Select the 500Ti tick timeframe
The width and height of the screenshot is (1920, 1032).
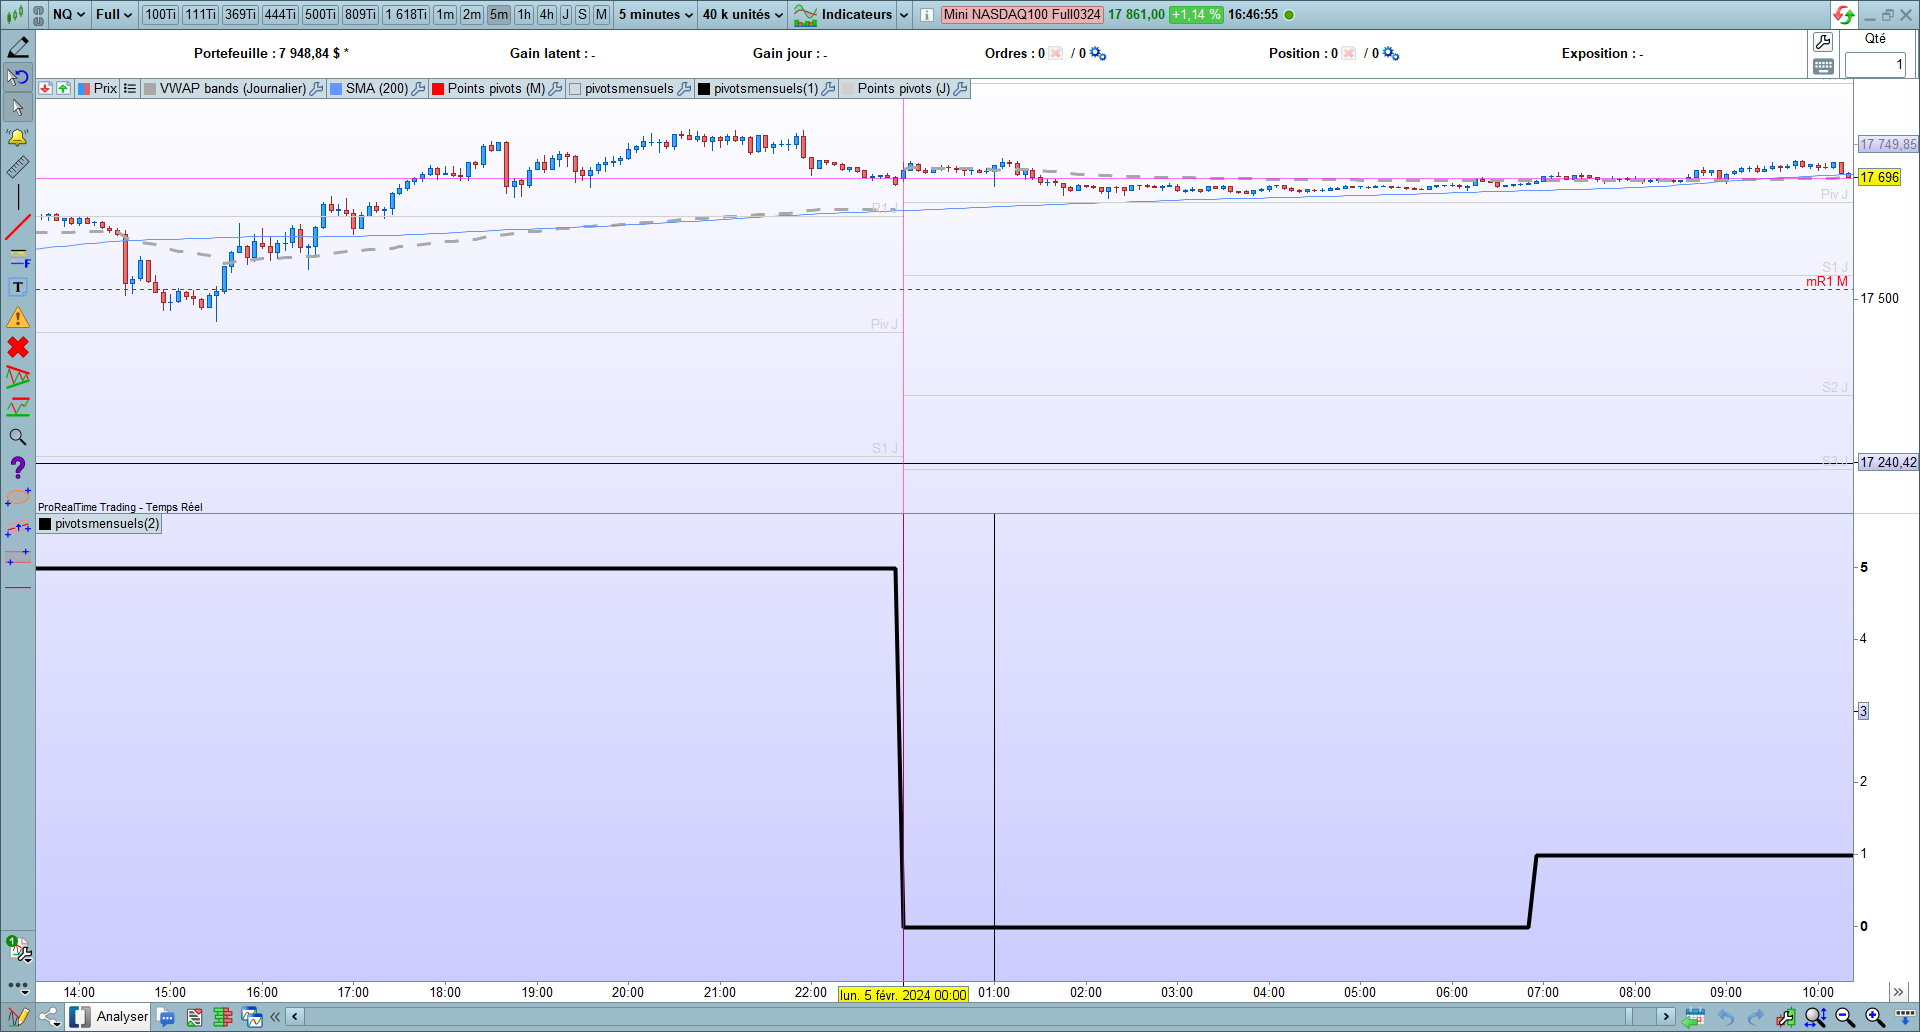click(320, 15)
